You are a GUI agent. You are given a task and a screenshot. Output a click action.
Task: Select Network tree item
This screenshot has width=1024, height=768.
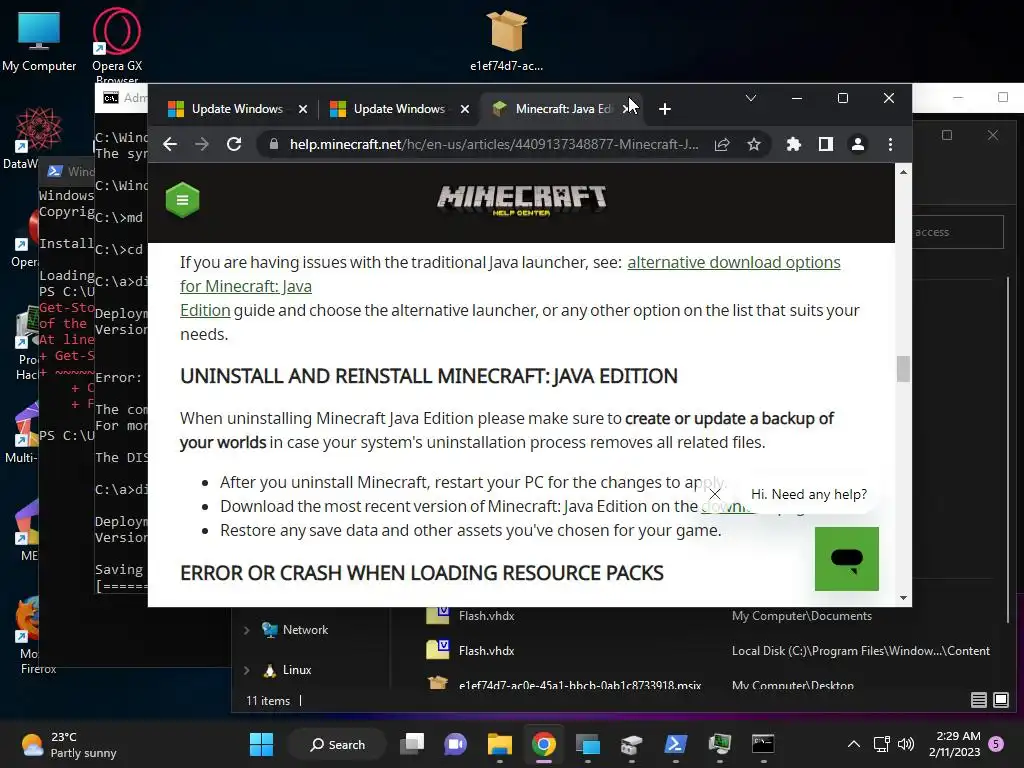[305, 630]
